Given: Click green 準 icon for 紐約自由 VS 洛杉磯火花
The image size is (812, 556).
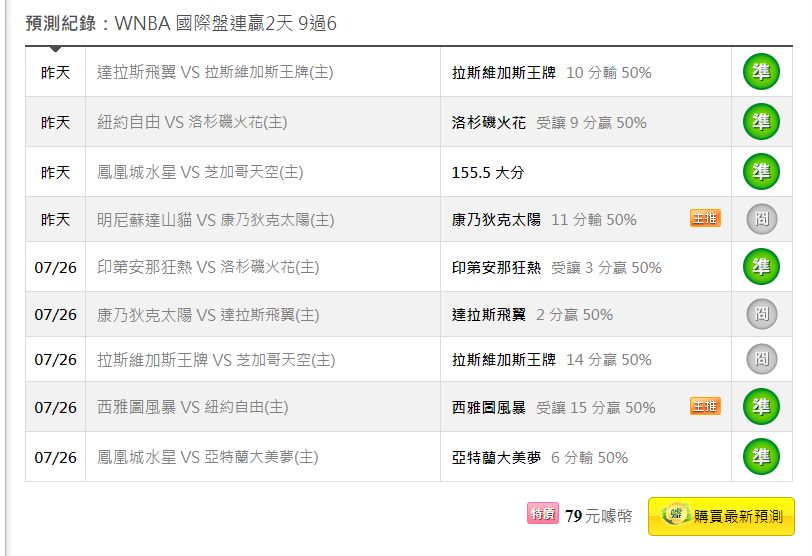Looking at the screenshot, I should (761, 122).
